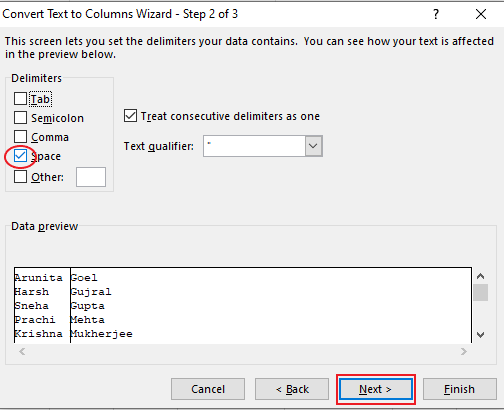
Task: Select 'Mukherjee' in the data preview
Action: (x=102, y=334)
